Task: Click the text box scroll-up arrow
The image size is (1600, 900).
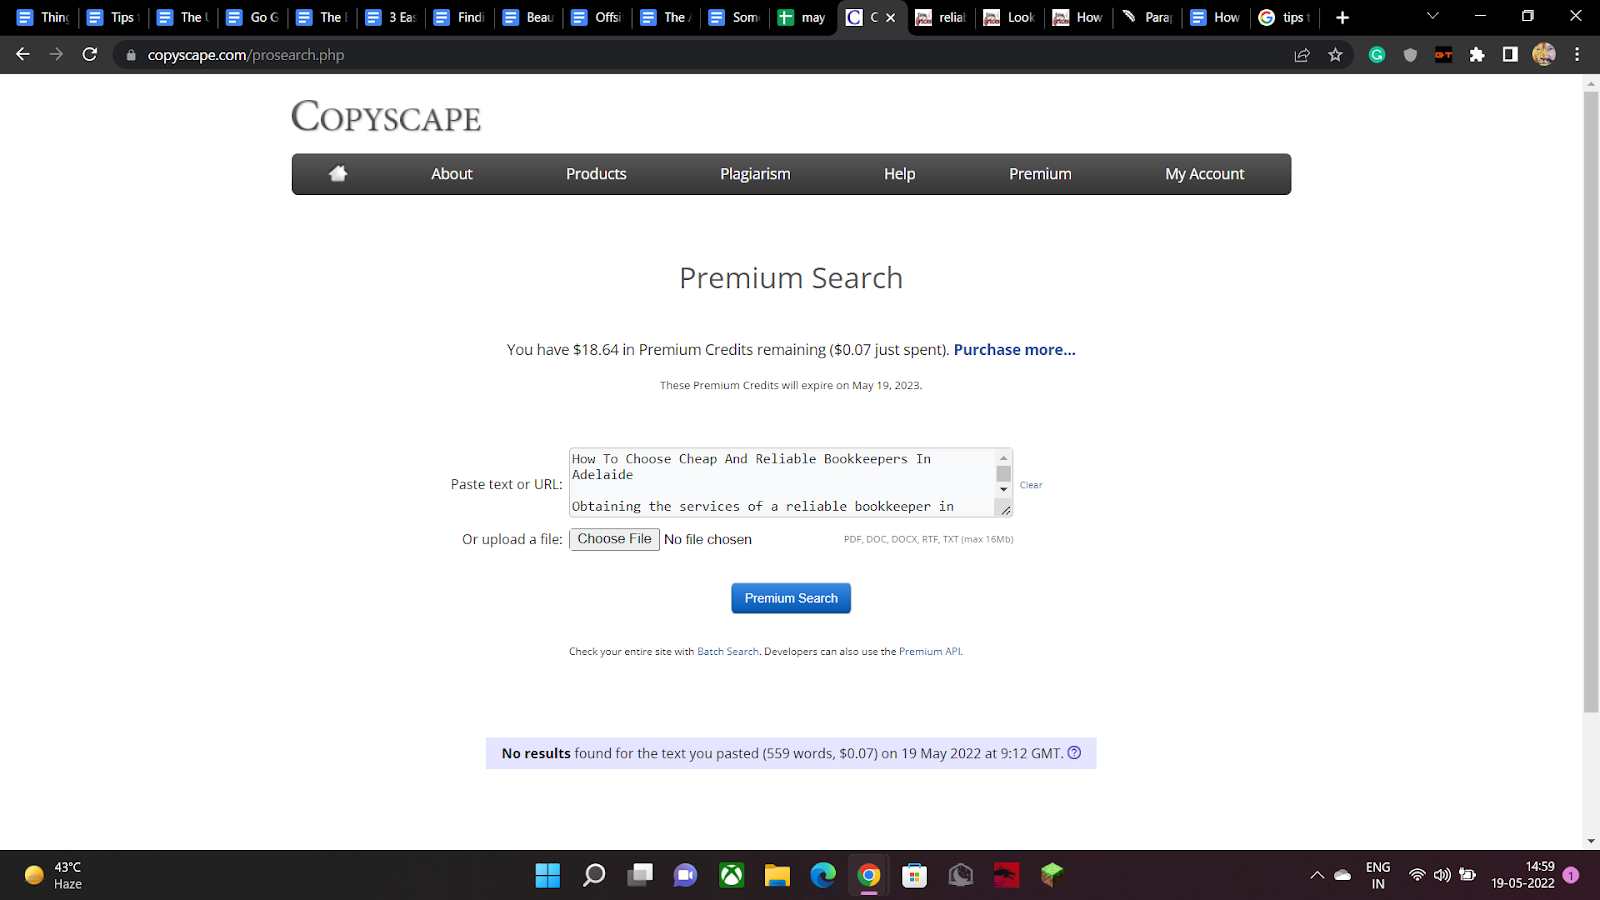Action: pyautogui.click(x=1004, y=457)
